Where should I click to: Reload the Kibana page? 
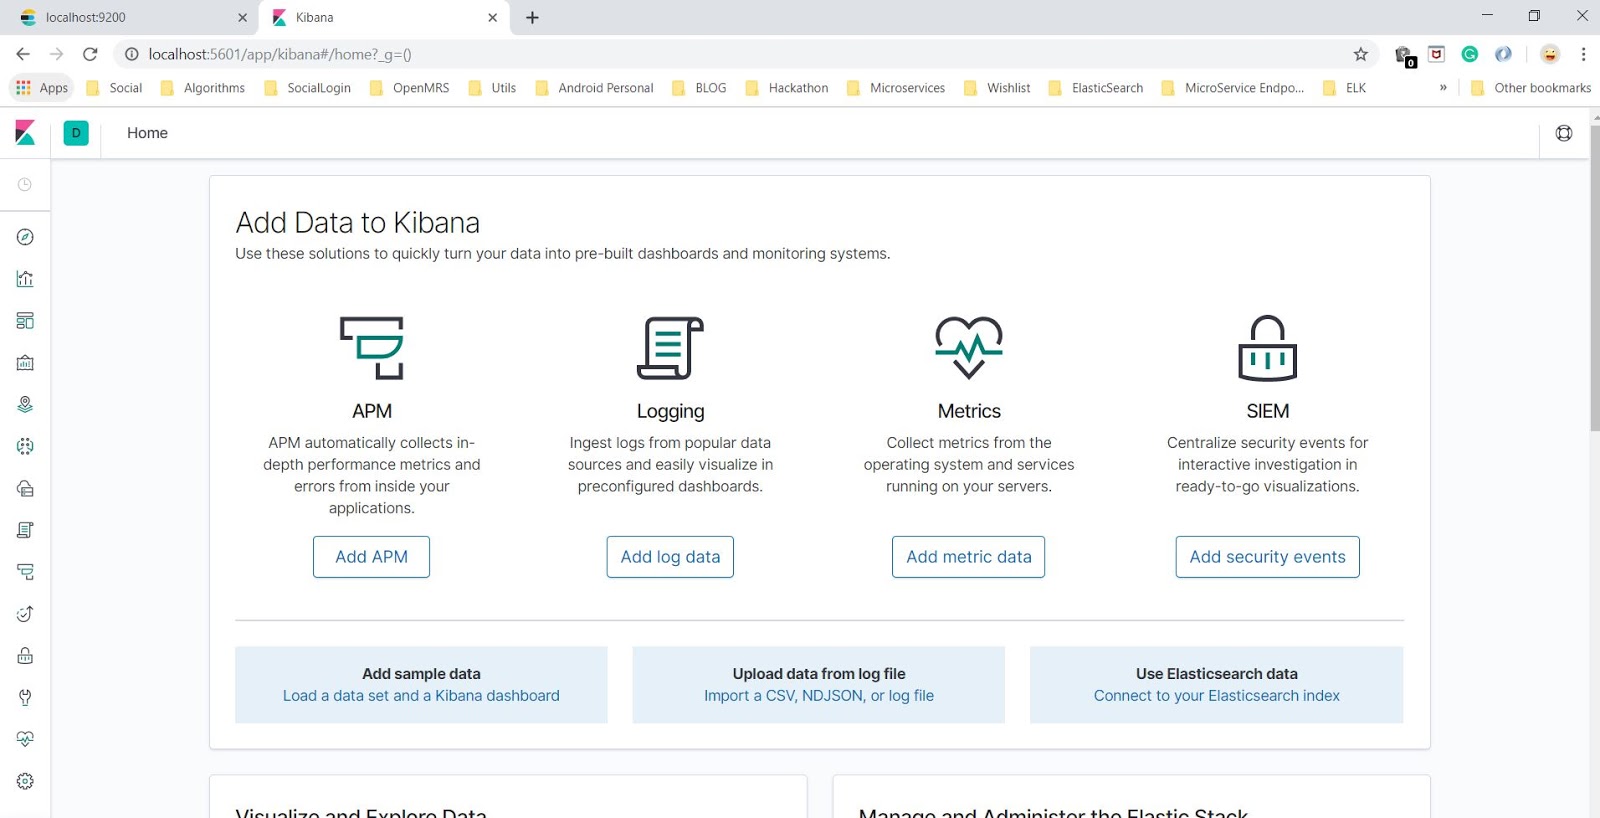click(90, 54)
